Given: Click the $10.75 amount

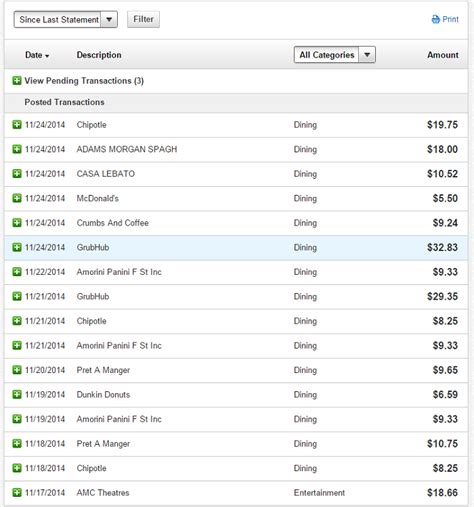Looking at the screenshot, I should [x=443, y=444].
